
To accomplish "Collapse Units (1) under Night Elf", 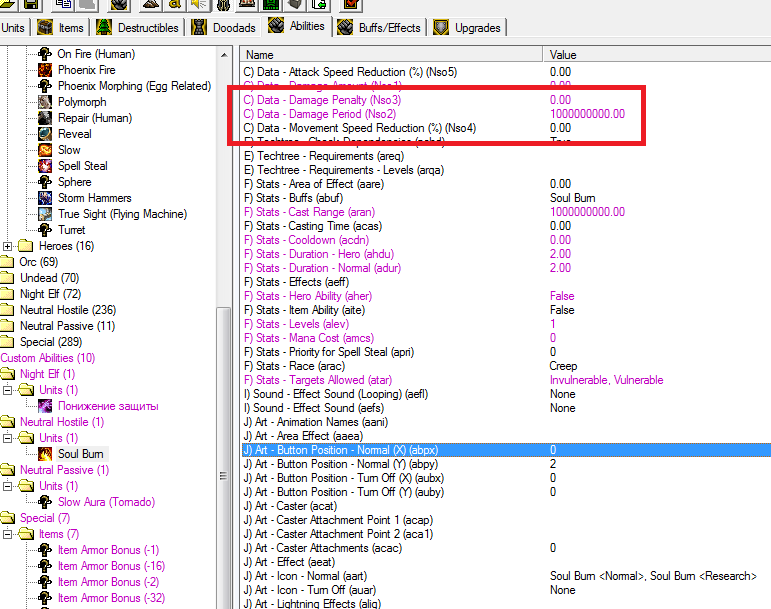I will (7, 390).
